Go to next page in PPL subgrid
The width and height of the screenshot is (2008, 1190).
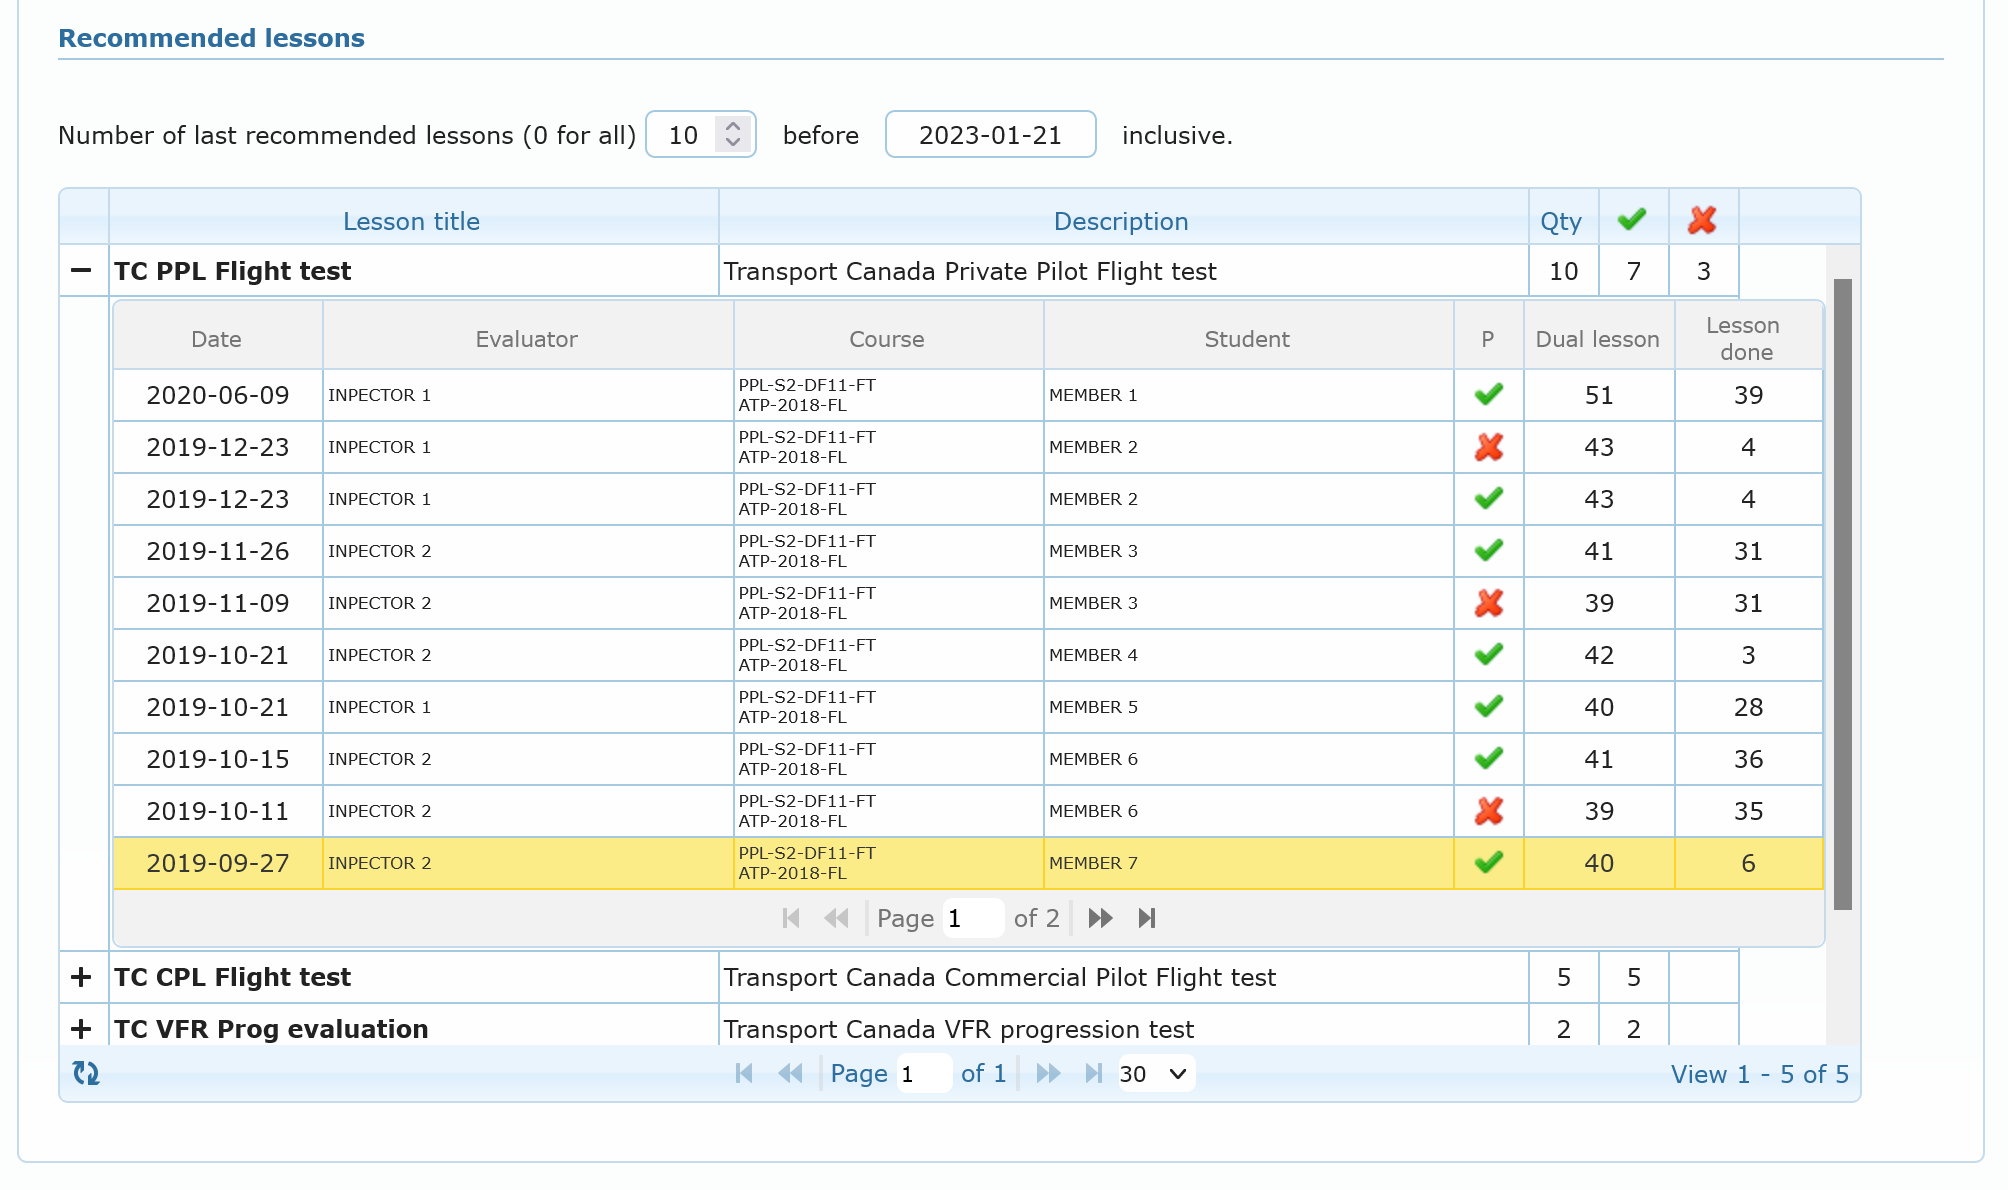coord(1100,918)
